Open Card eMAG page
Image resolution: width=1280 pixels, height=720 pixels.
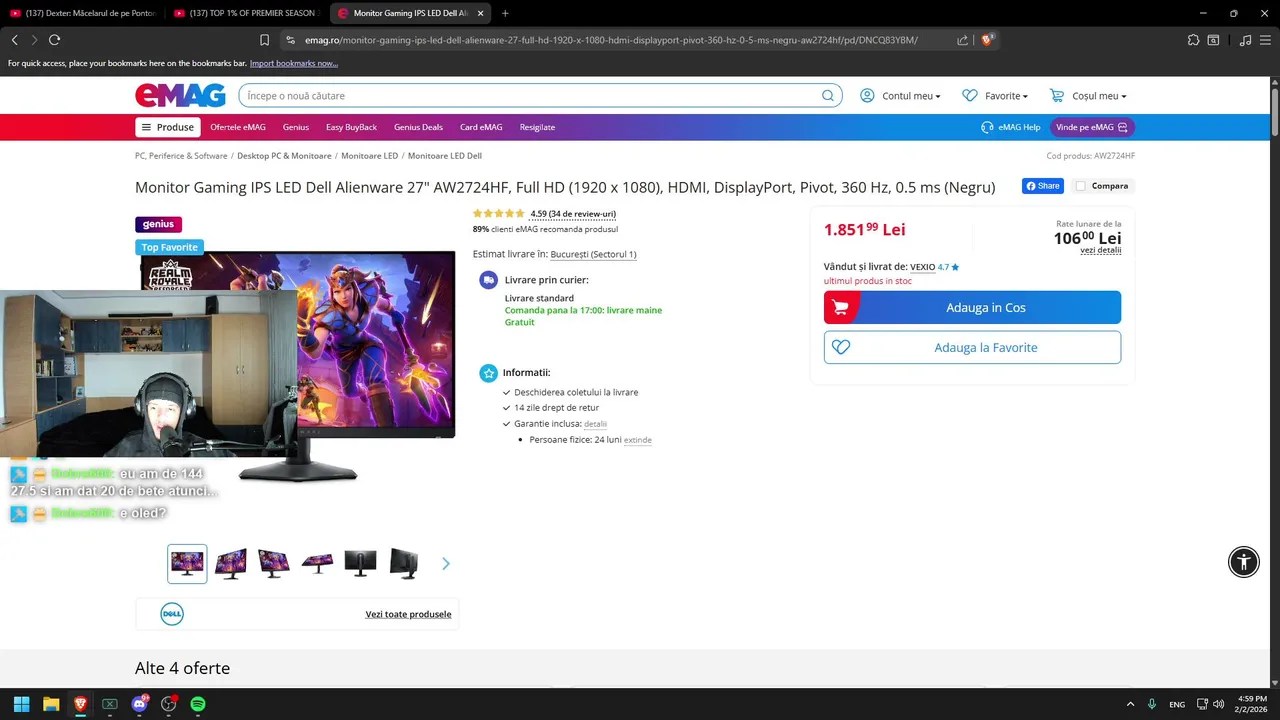pos(481,127)
